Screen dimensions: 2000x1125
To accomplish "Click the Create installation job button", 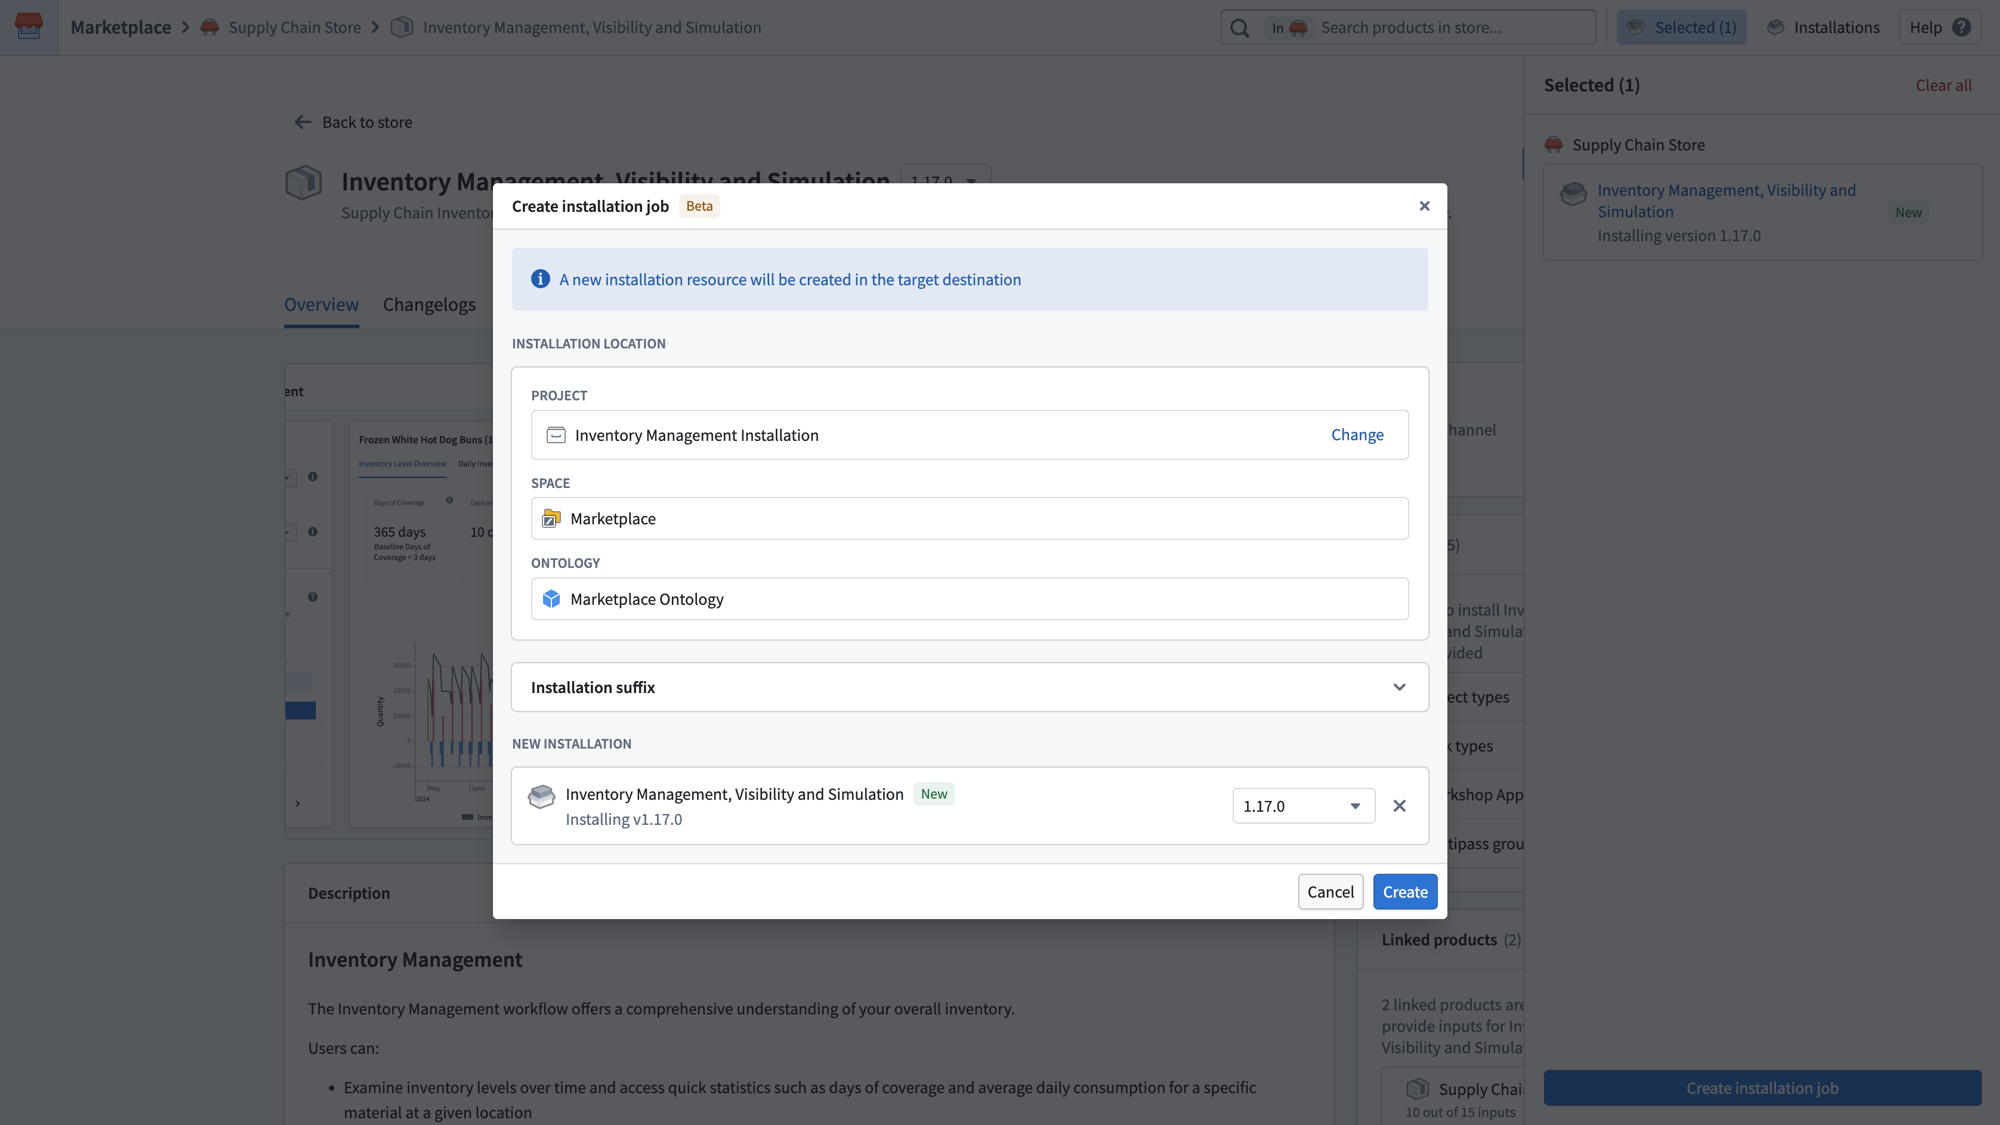I will coord(1762,1088).
